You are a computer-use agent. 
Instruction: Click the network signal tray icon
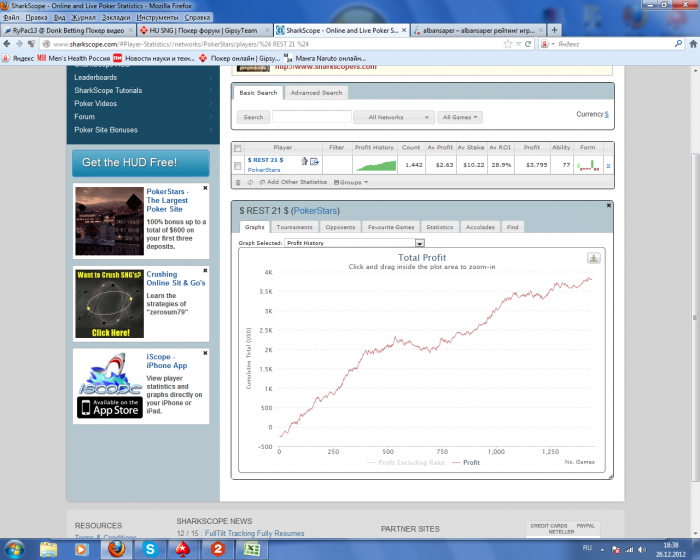point(629,549)
